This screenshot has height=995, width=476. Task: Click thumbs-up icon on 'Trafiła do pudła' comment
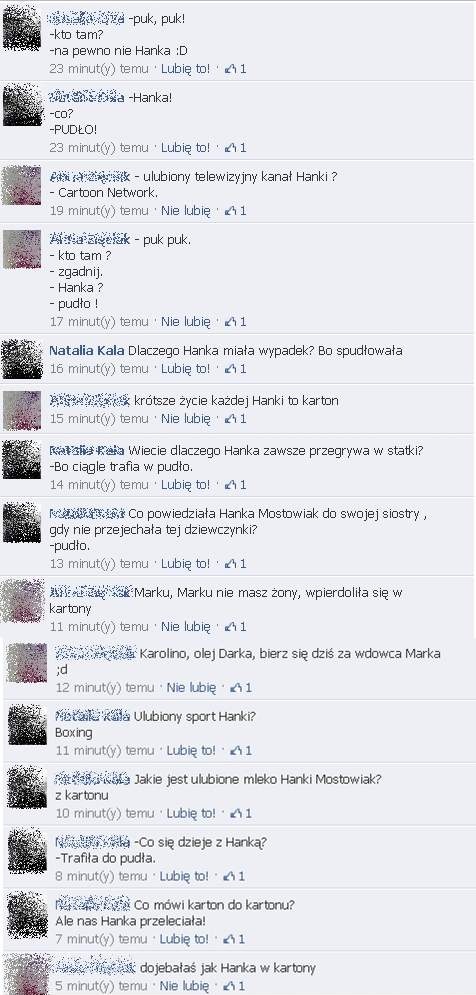[234, 876]
